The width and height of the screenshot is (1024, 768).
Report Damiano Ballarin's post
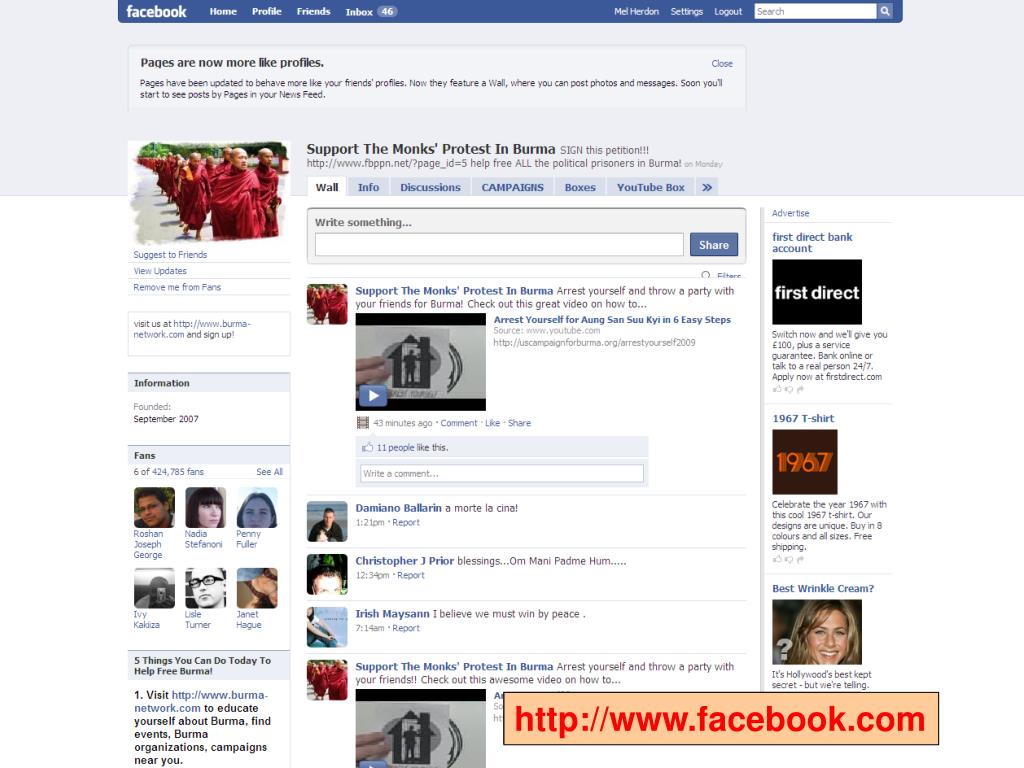click(406, 522)
